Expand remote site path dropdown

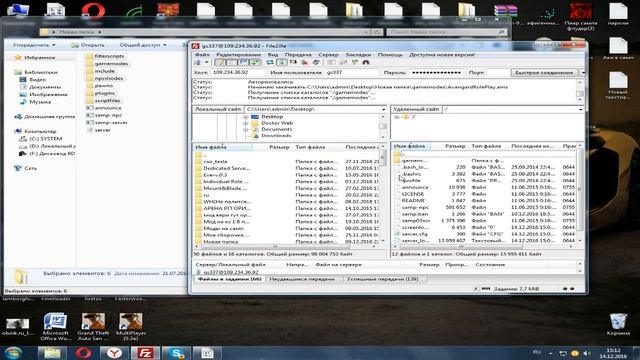[x=580, y=109]
